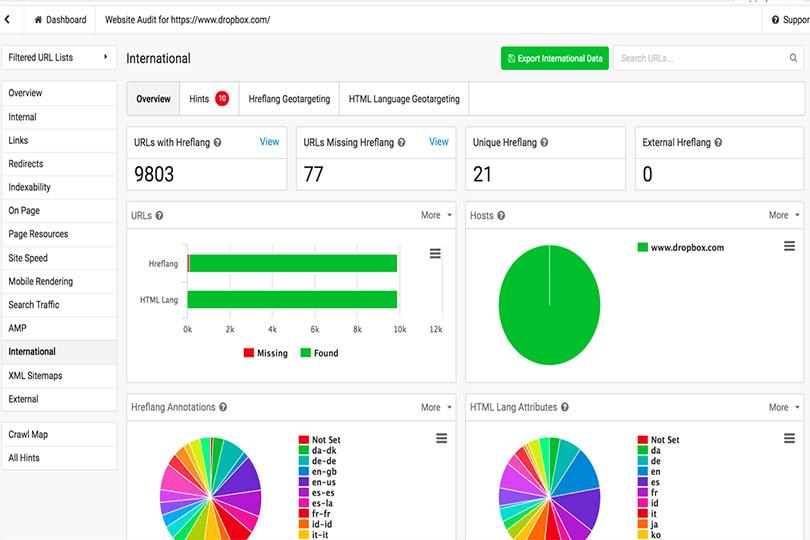Open Site Speed in sidebar

coord(59,257)
